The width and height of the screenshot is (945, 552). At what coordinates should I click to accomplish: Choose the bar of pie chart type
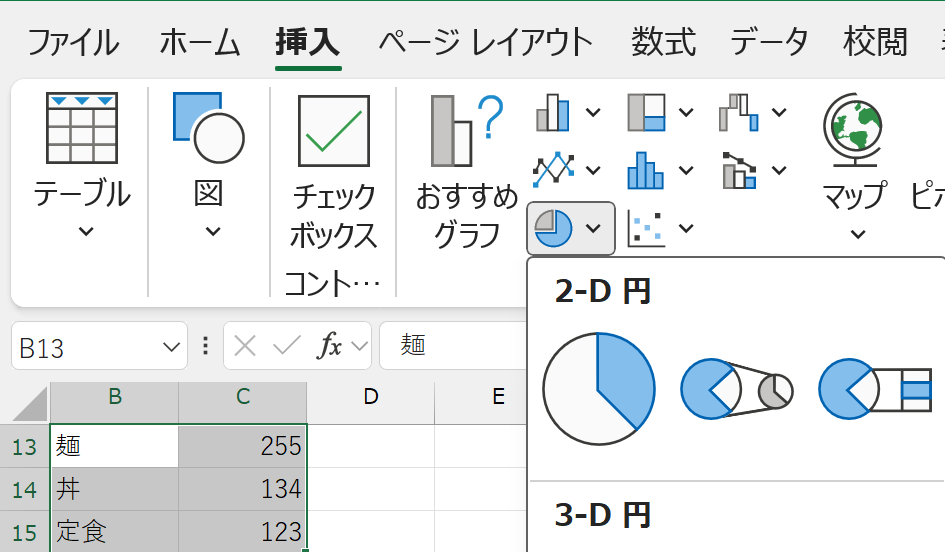[874, 388]
